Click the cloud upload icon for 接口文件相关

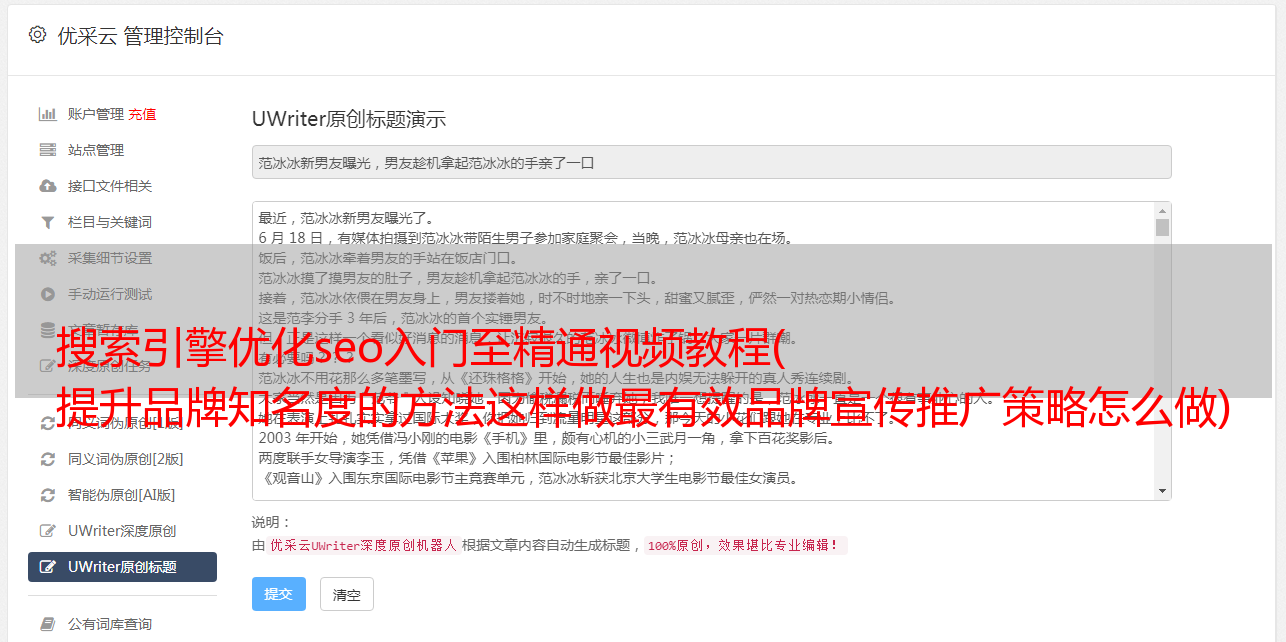coord(47,186)
